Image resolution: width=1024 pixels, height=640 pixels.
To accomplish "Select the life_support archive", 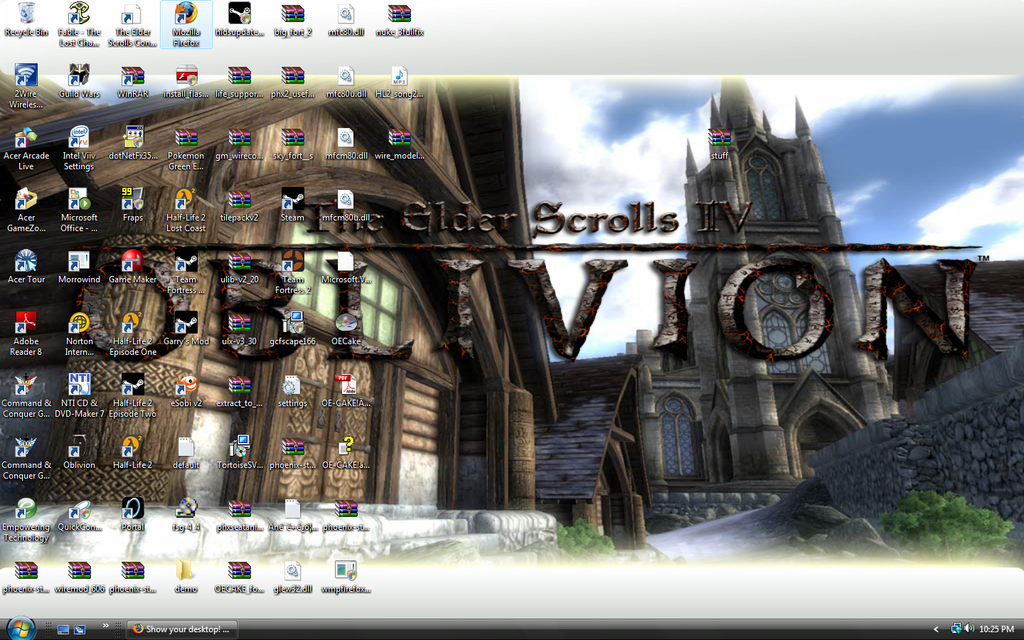I will click(240, 81).
